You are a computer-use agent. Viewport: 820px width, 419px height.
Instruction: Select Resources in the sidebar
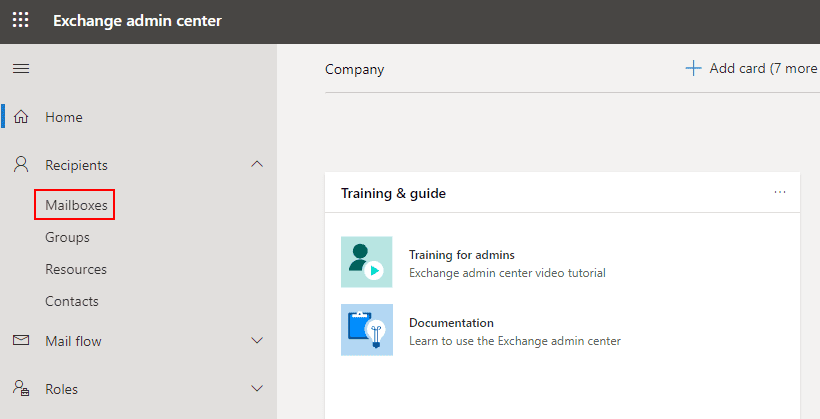(76, 269)
